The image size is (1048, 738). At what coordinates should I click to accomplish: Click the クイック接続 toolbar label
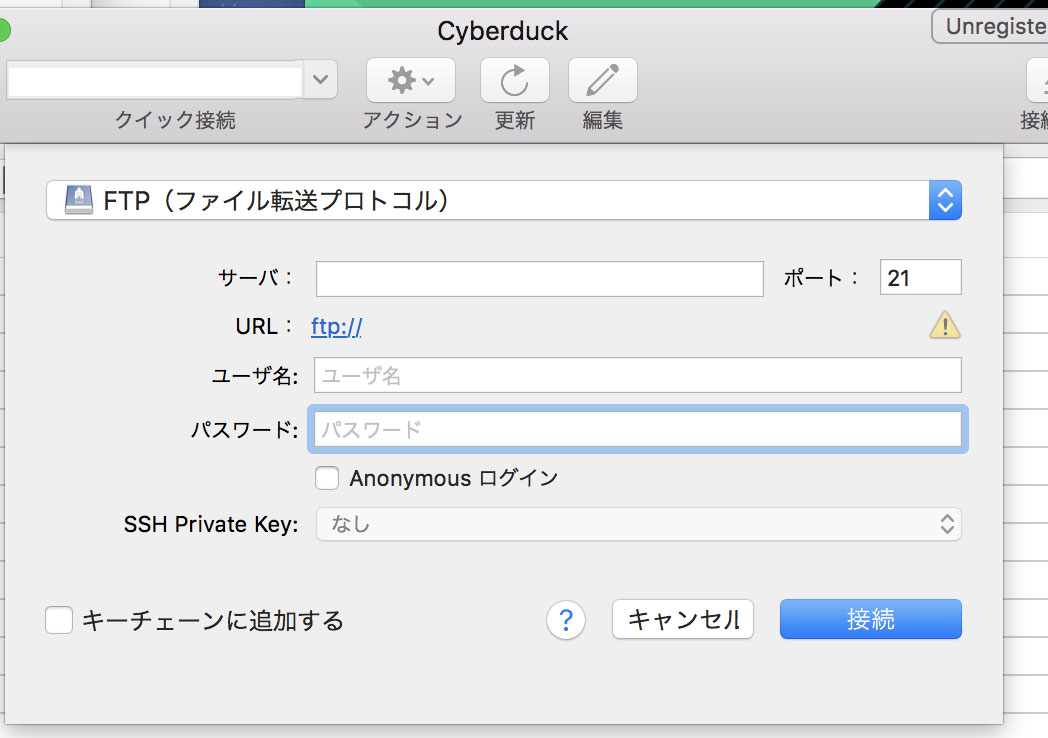[175, 120]
